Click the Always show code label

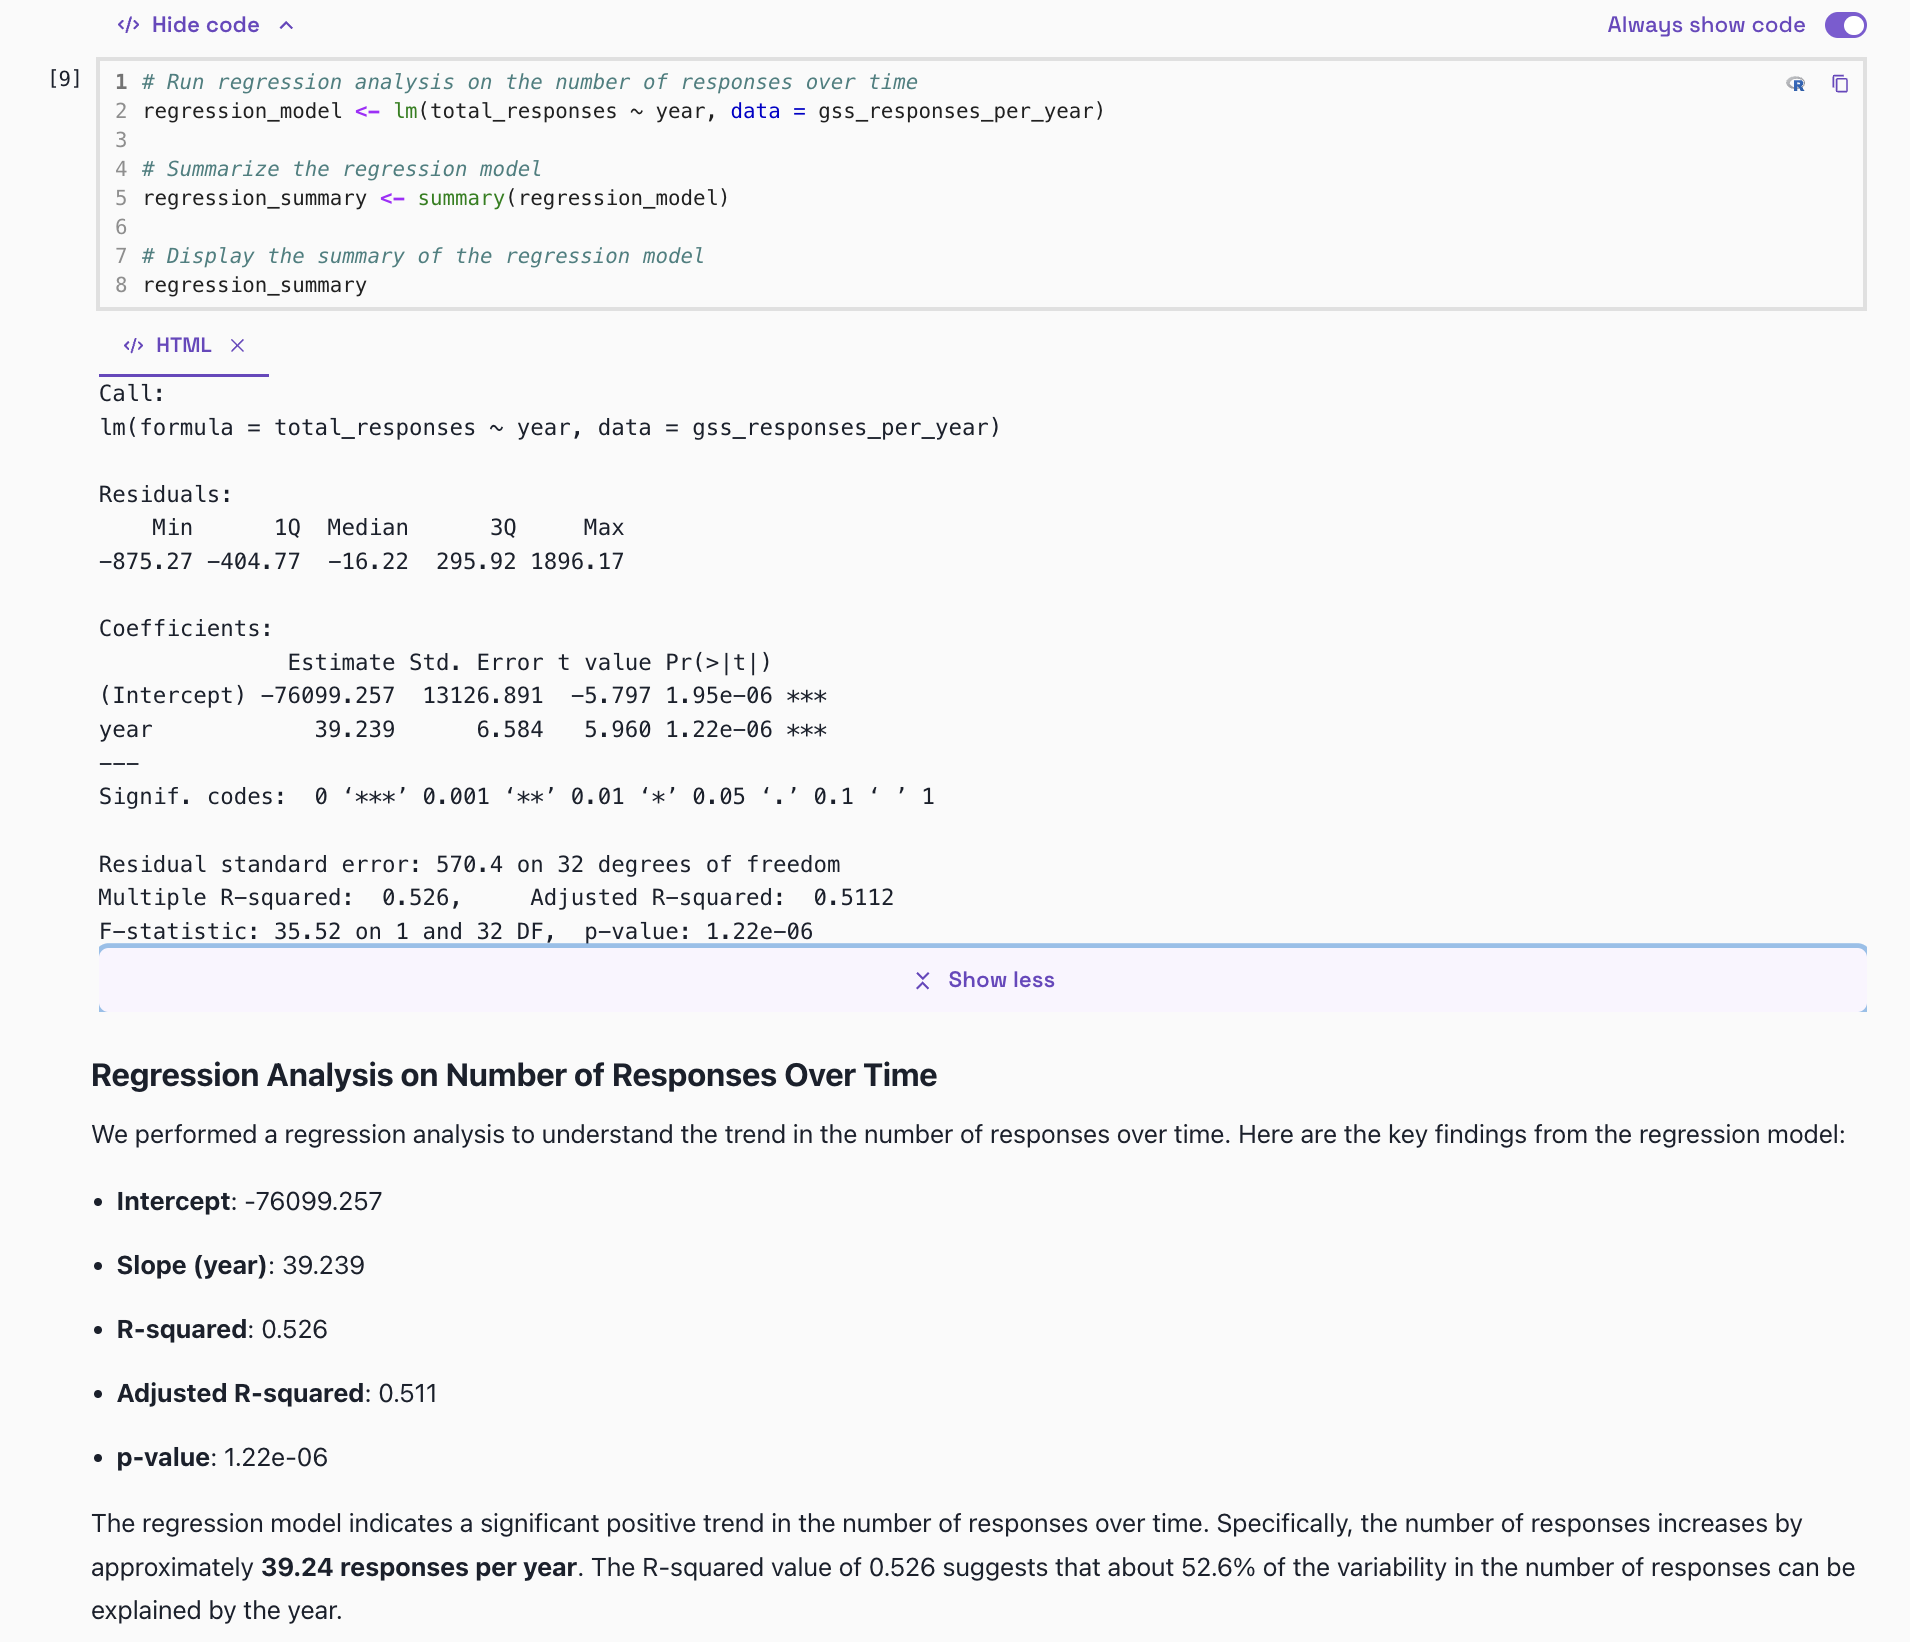coord(1705,25)
